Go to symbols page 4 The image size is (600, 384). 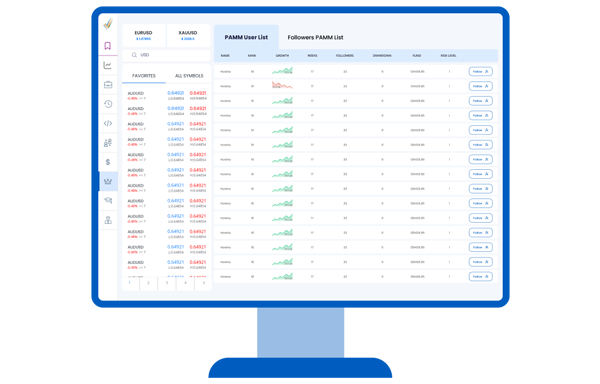(185, 283)
